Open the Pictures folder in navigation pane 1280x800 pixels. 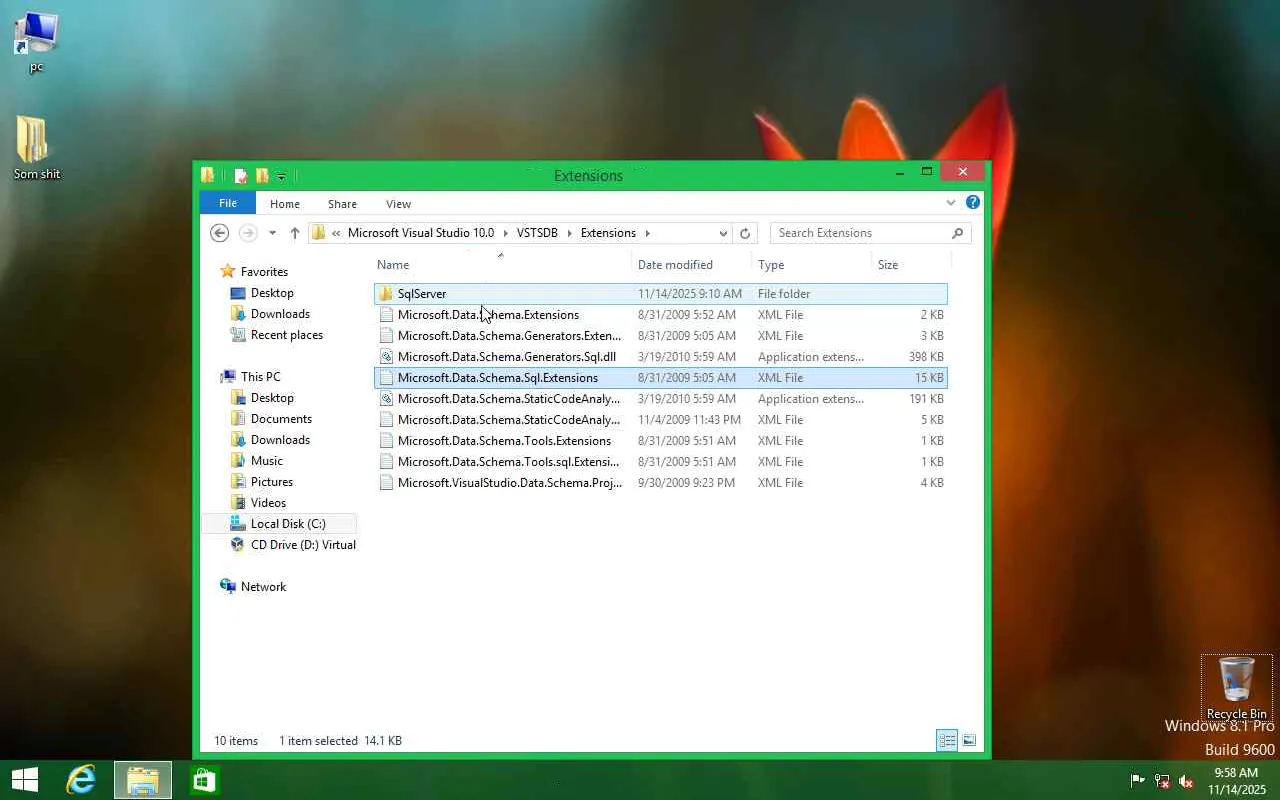[271, 482]
